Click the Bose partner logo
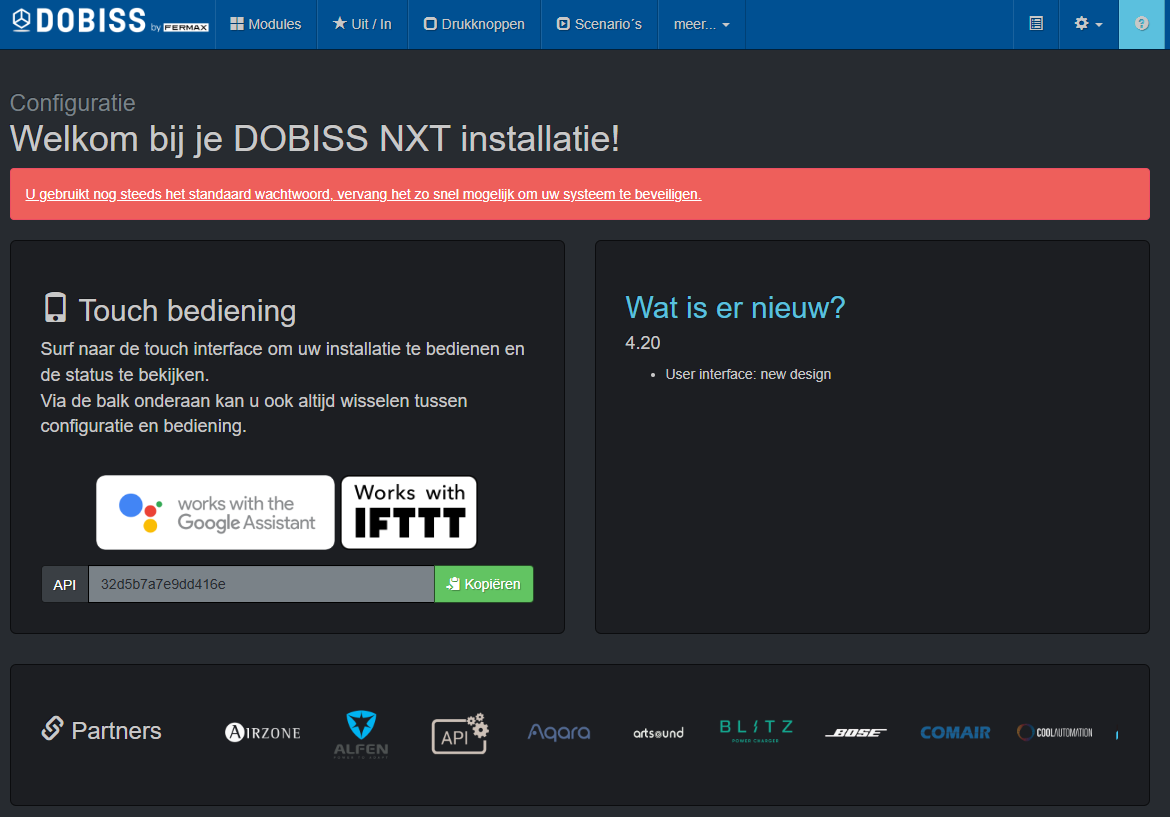Viewport: 1170px width, 817px height. pyautogui.click(x=855, y=733)
